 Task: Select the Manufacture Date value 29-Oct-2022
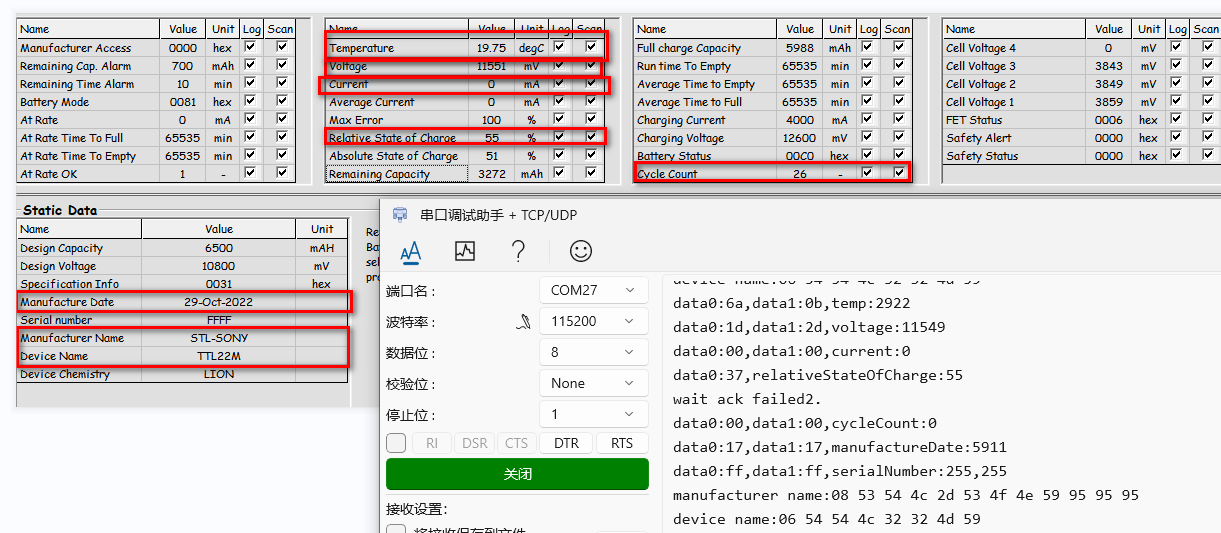click(219, 302)
